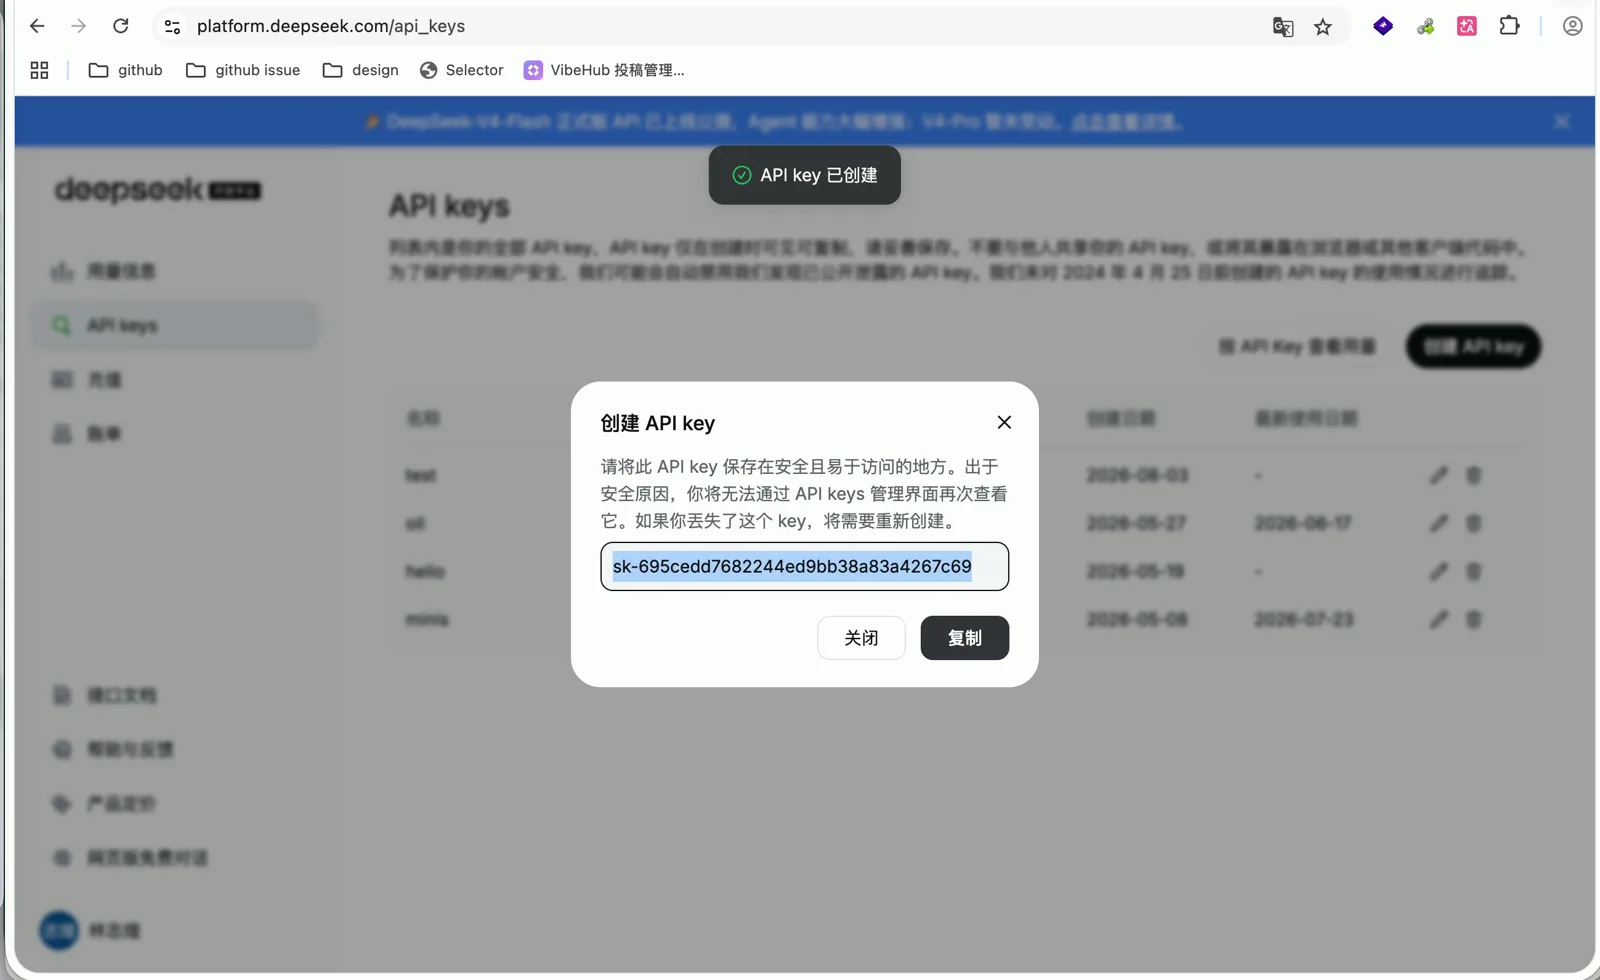Click the API key 已创建 toast notification

805,175
